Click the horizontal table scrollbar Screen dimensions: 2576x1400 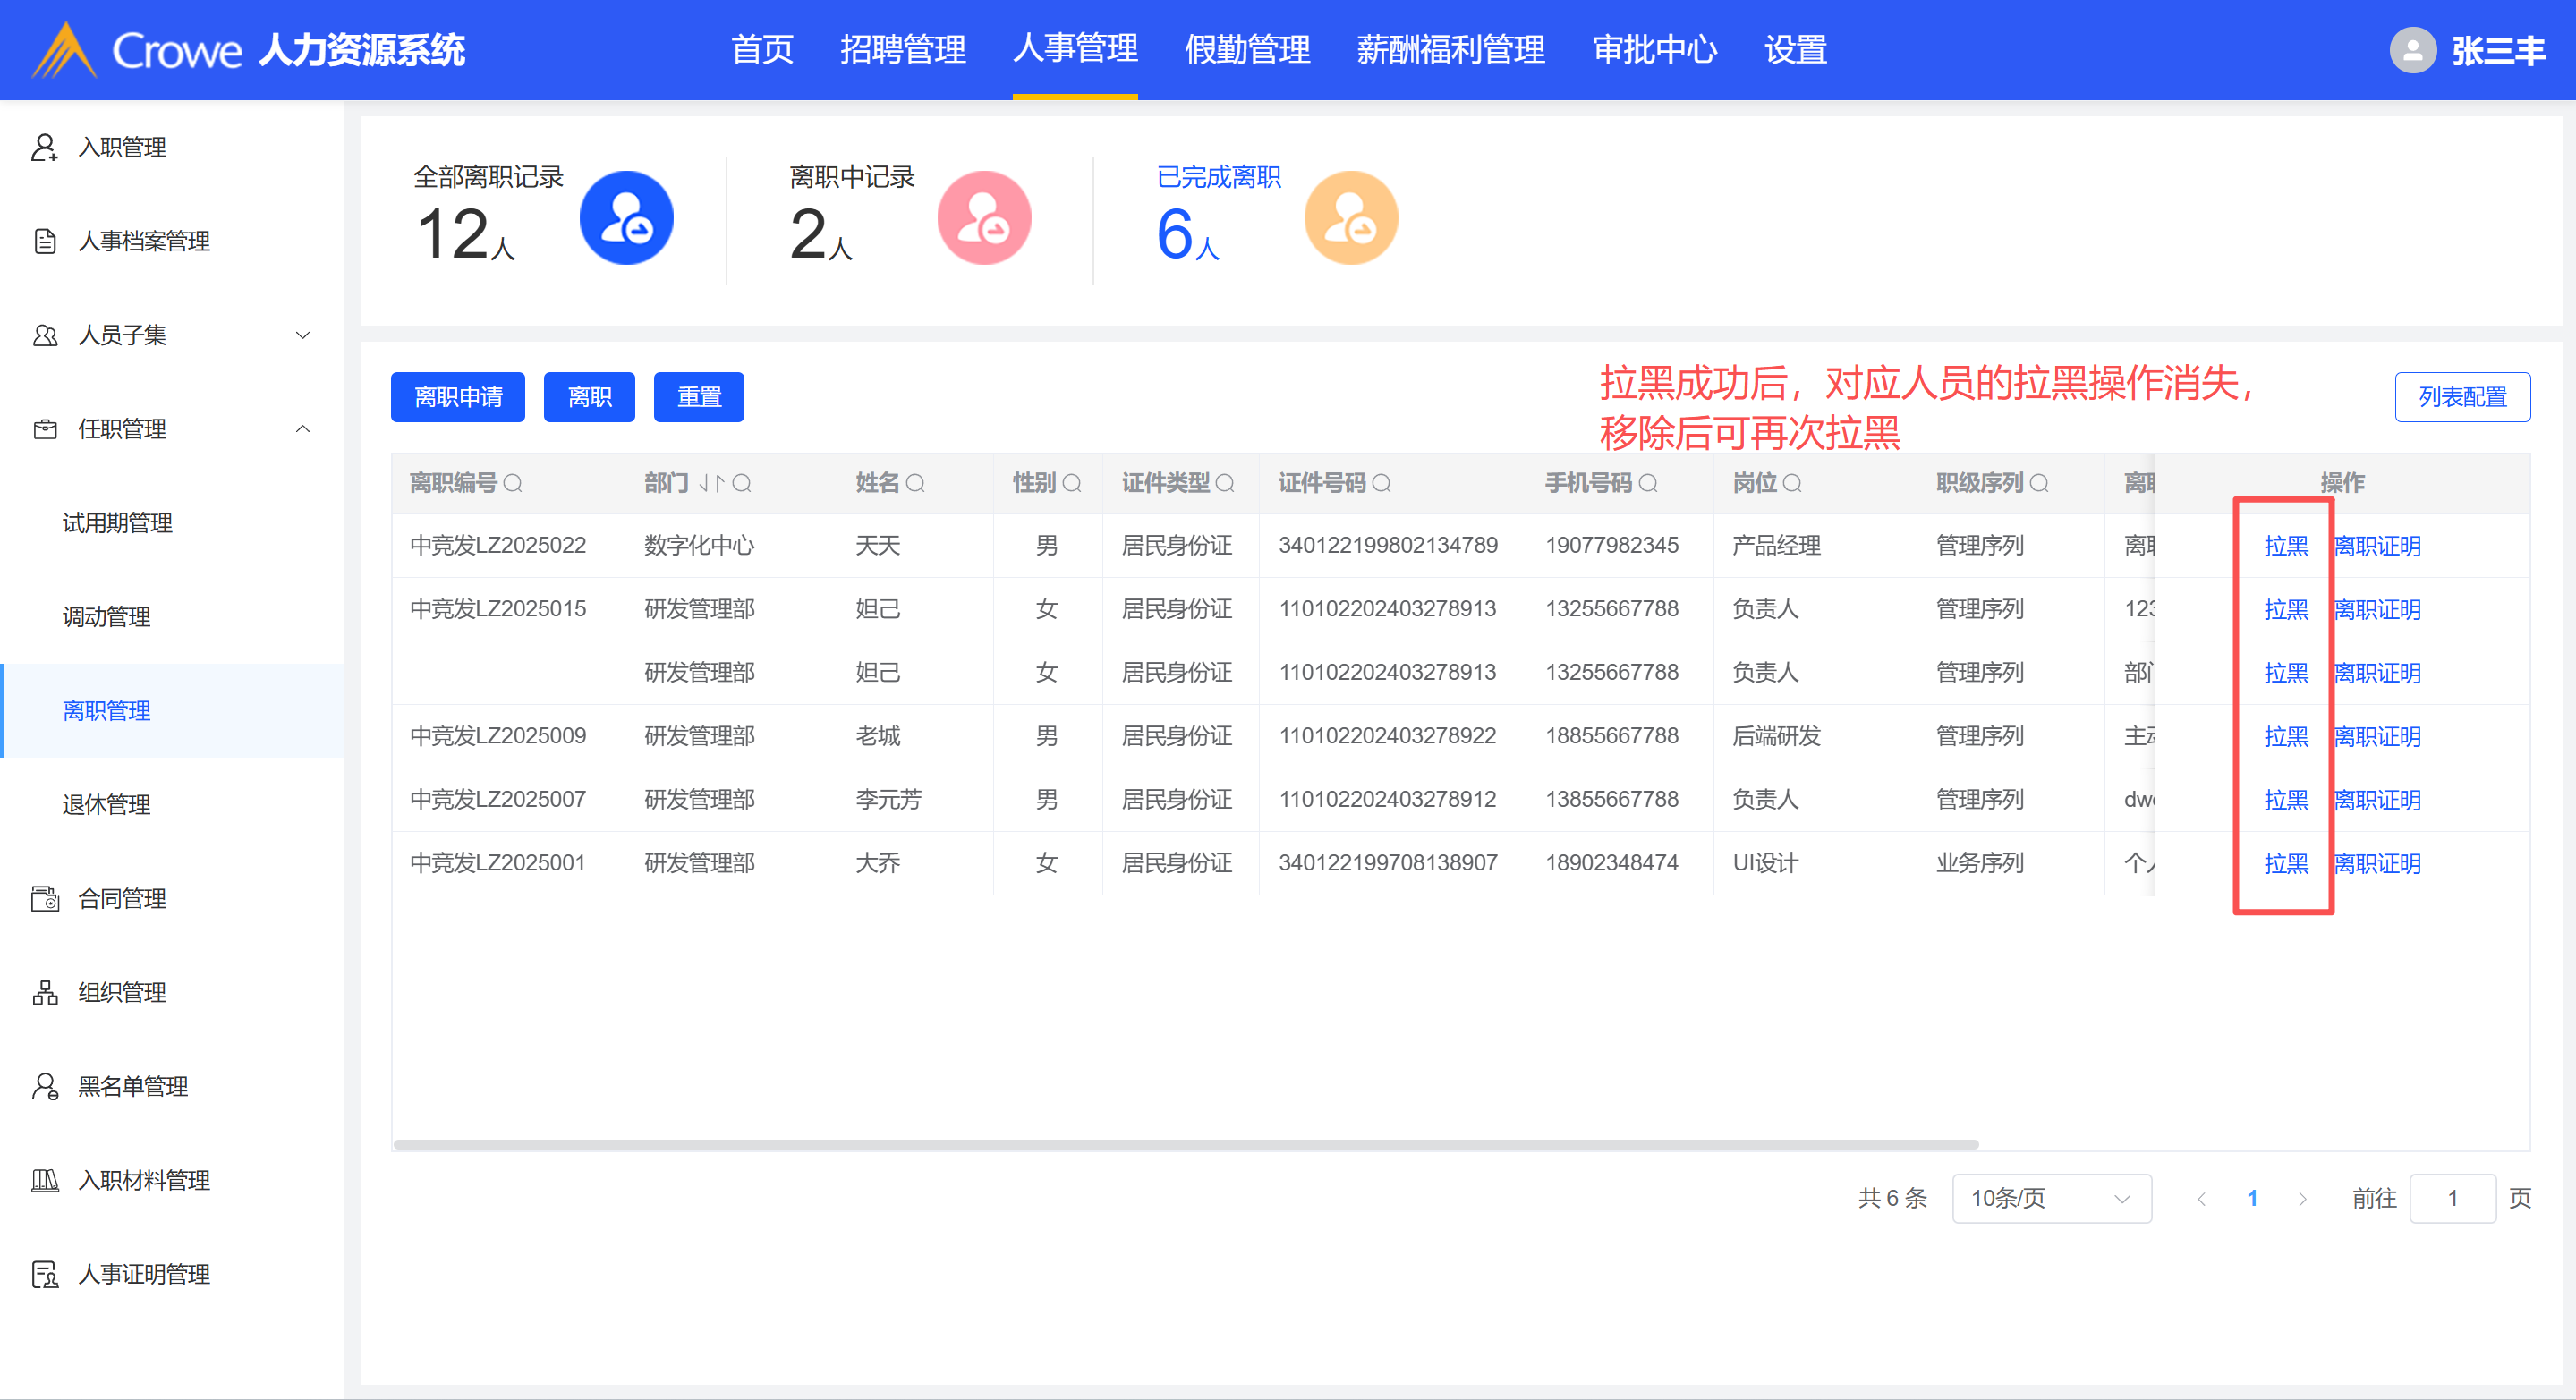point(1185,1144)
